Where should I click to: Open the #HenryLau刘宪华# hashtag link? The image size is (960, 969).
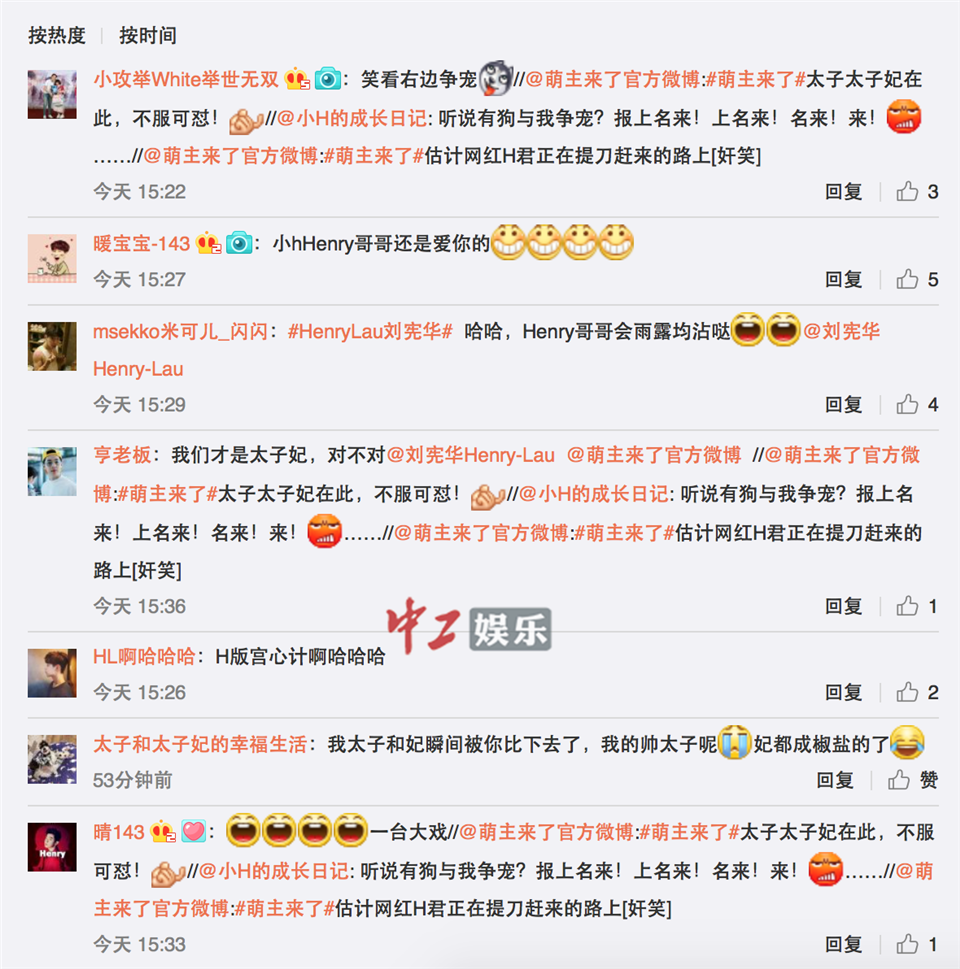click(370, 331)
